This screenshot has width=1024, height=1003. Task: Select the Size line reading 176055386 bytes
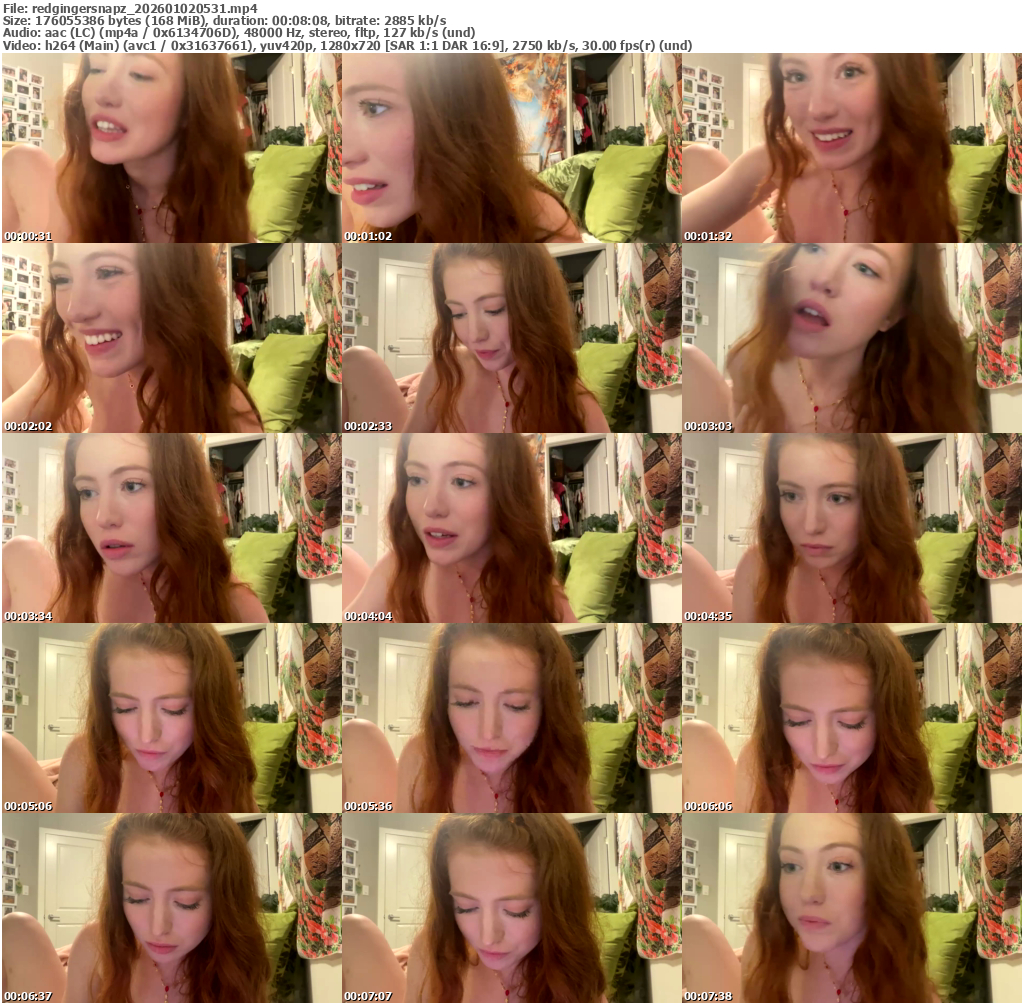[x=225, y=21]
